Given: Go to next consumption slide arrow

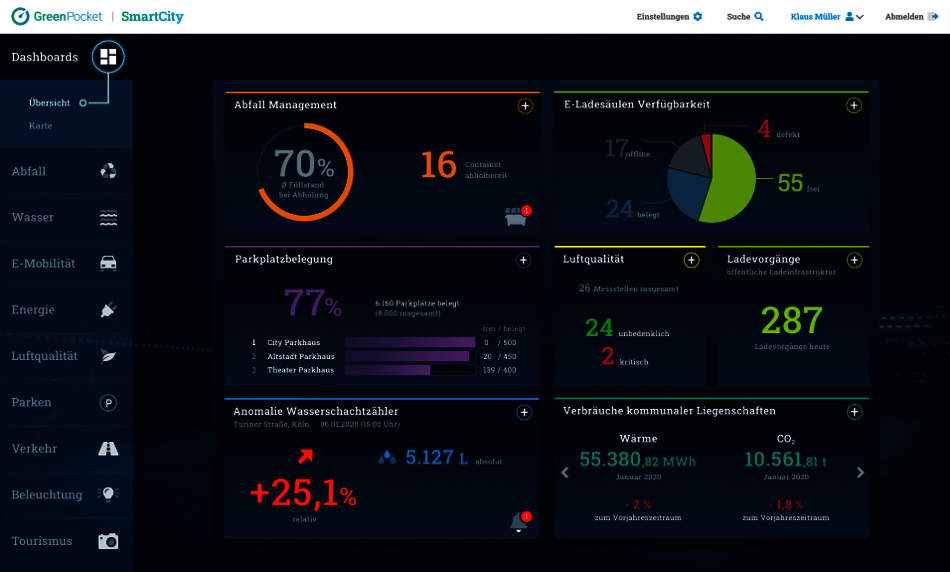Looking at the screenshot, I should (x=860, y=472).
